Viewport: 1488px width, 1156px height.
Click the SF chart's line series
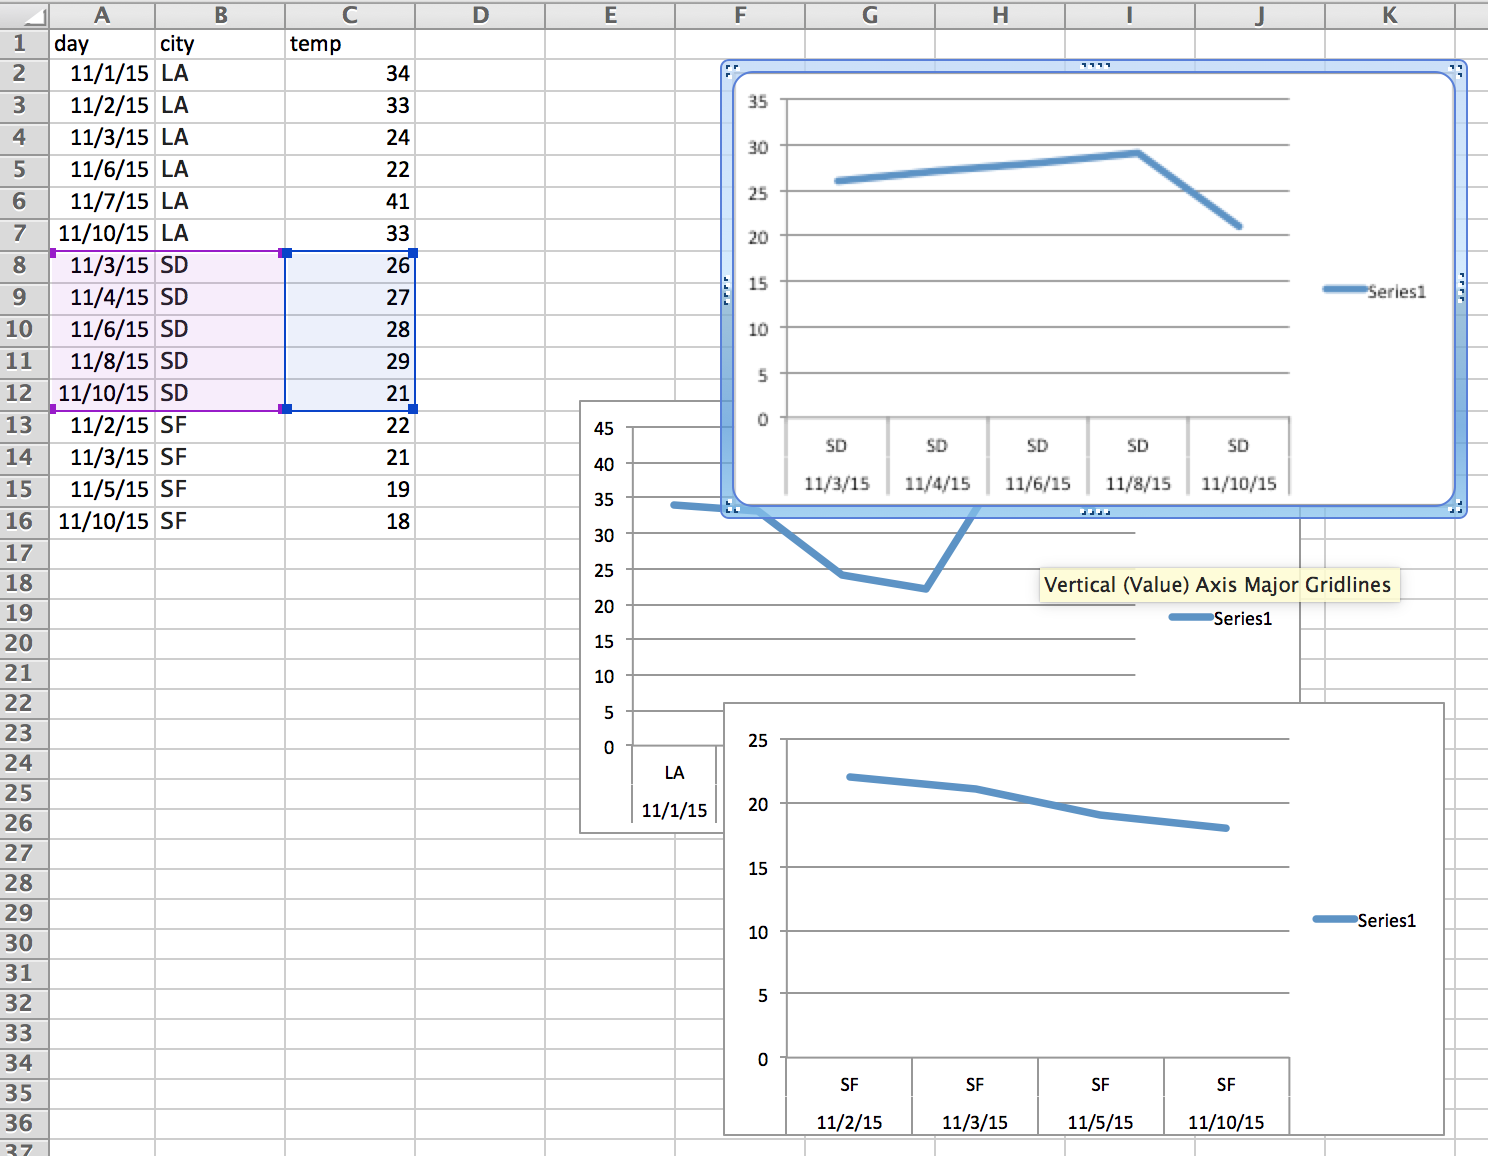pyautogui.click(x=975, y=789)
